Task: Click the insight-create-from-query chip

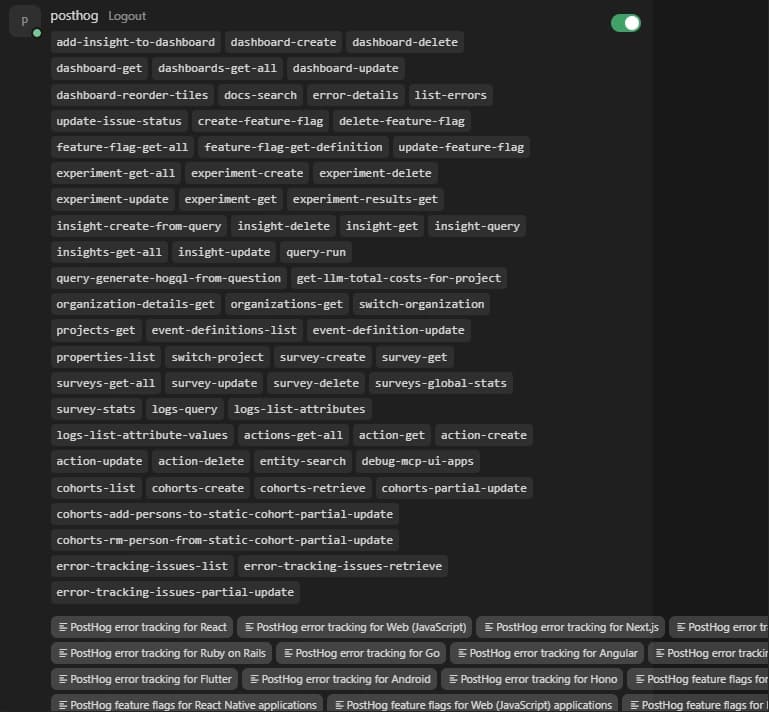Action: (139, 226)
